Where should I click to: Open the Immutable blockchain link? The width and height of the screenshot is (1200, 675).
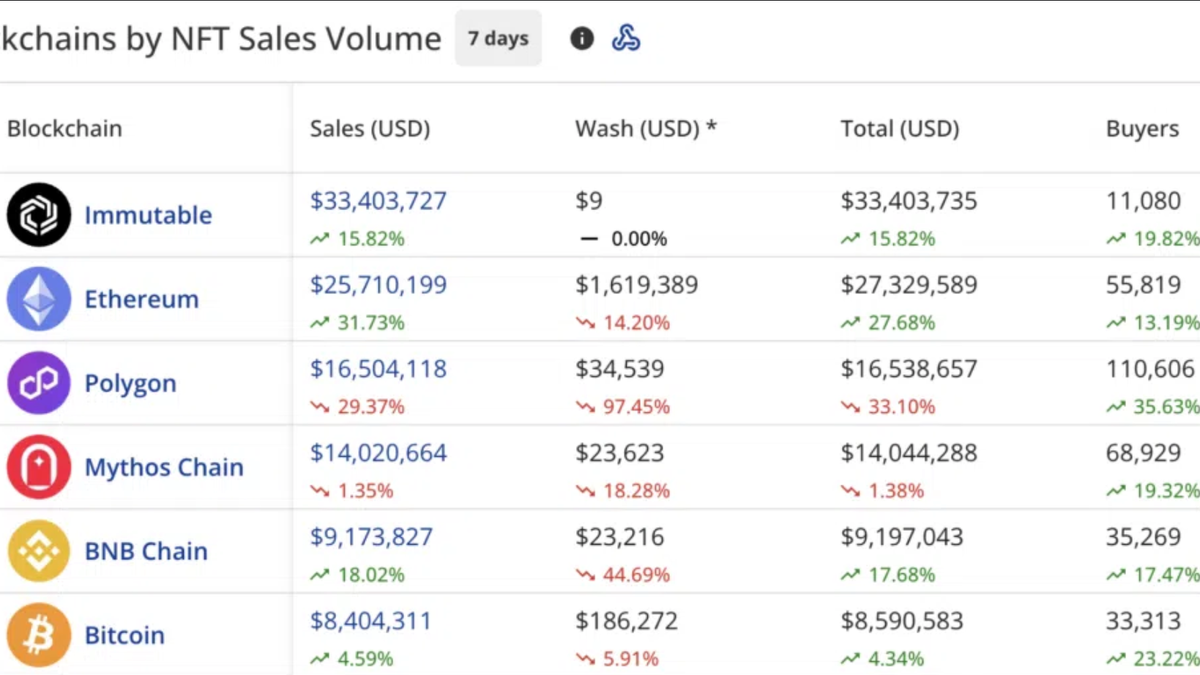pos(148,215)
